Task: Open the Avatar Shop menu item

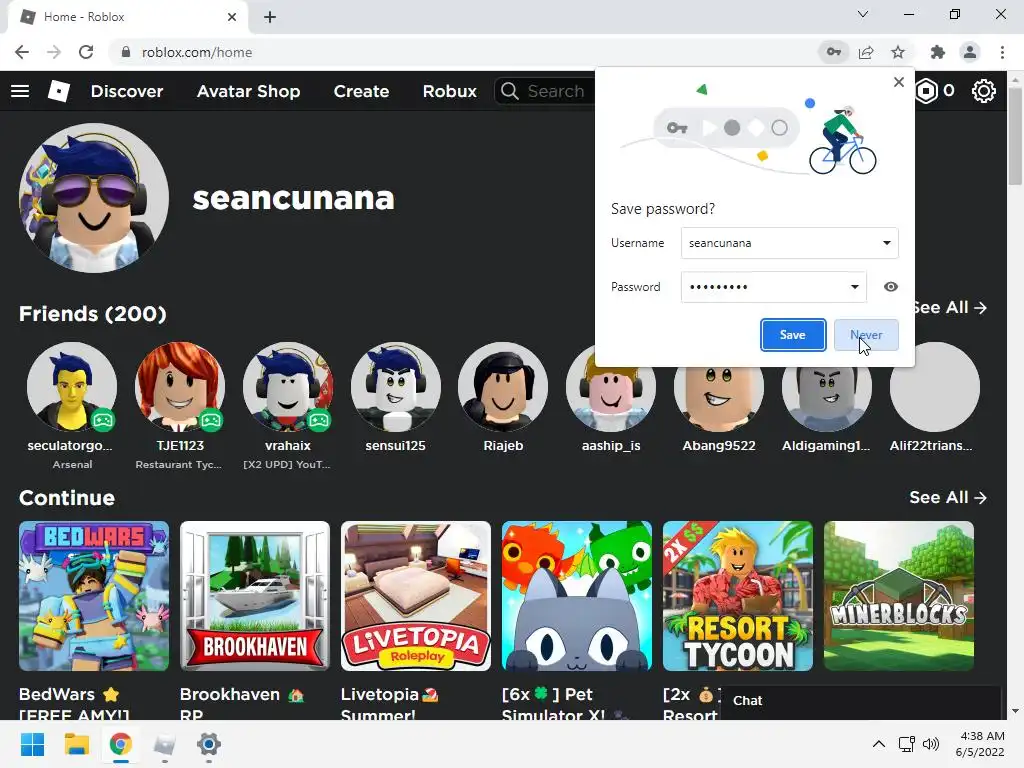Action: tap(248, 91)
